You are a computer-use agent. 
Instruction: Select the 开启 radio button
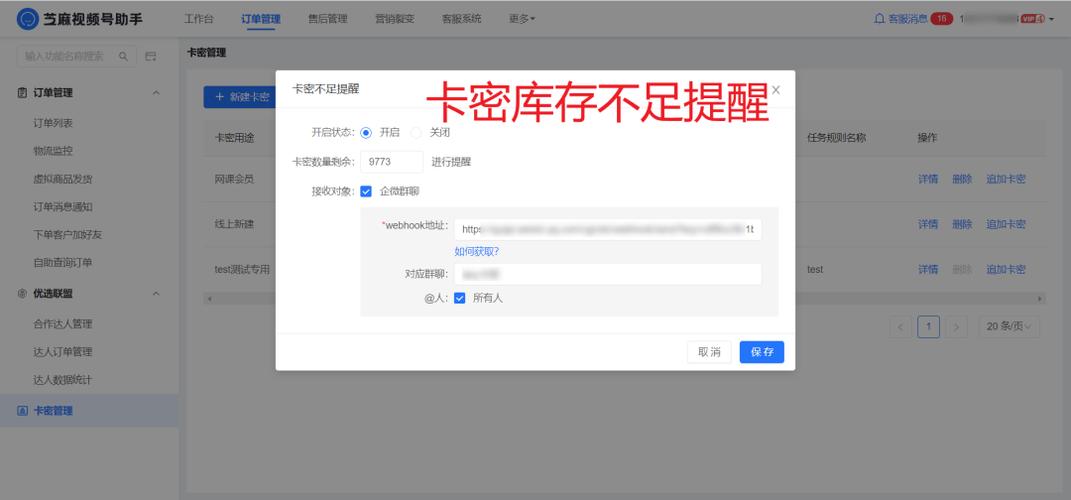click(x=366, y=132)
